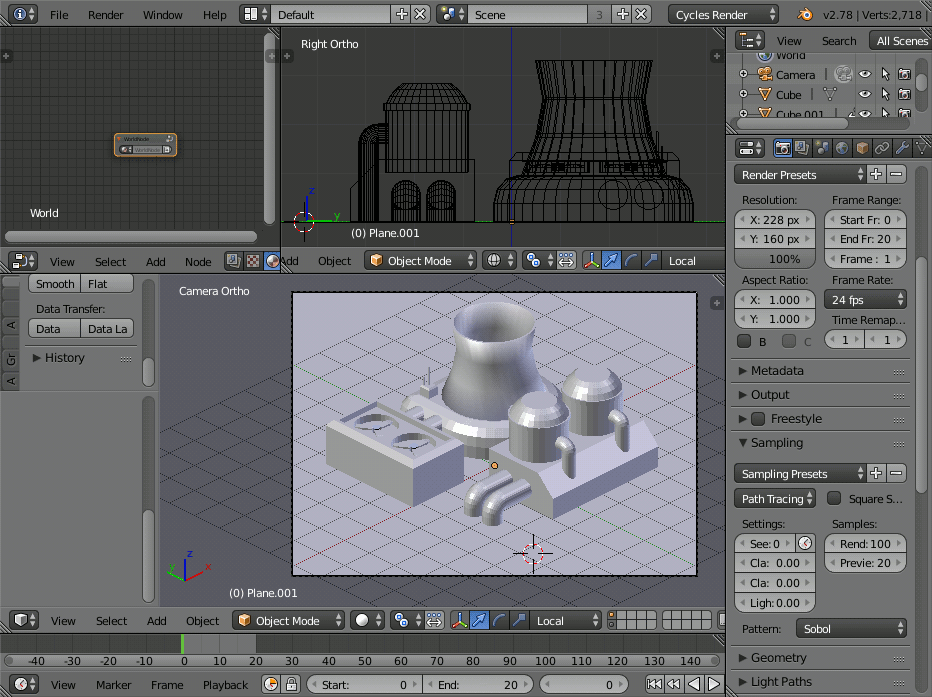
Task: Click the Data Transfer 'Data' button
Action: pos(49,329)
